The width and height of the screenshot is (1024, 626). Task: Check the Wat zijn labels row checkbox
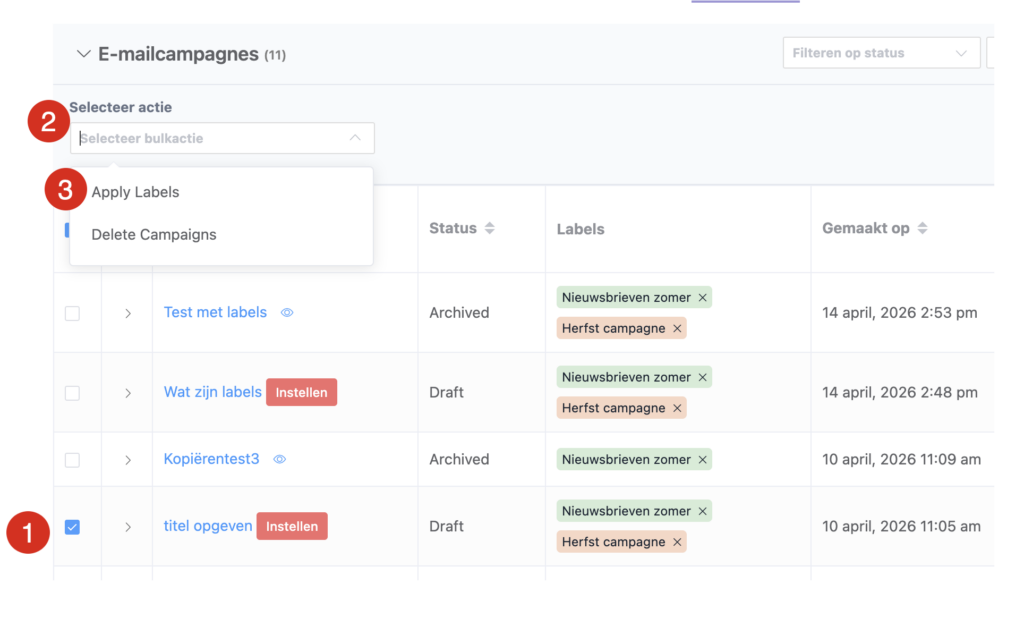72,393
